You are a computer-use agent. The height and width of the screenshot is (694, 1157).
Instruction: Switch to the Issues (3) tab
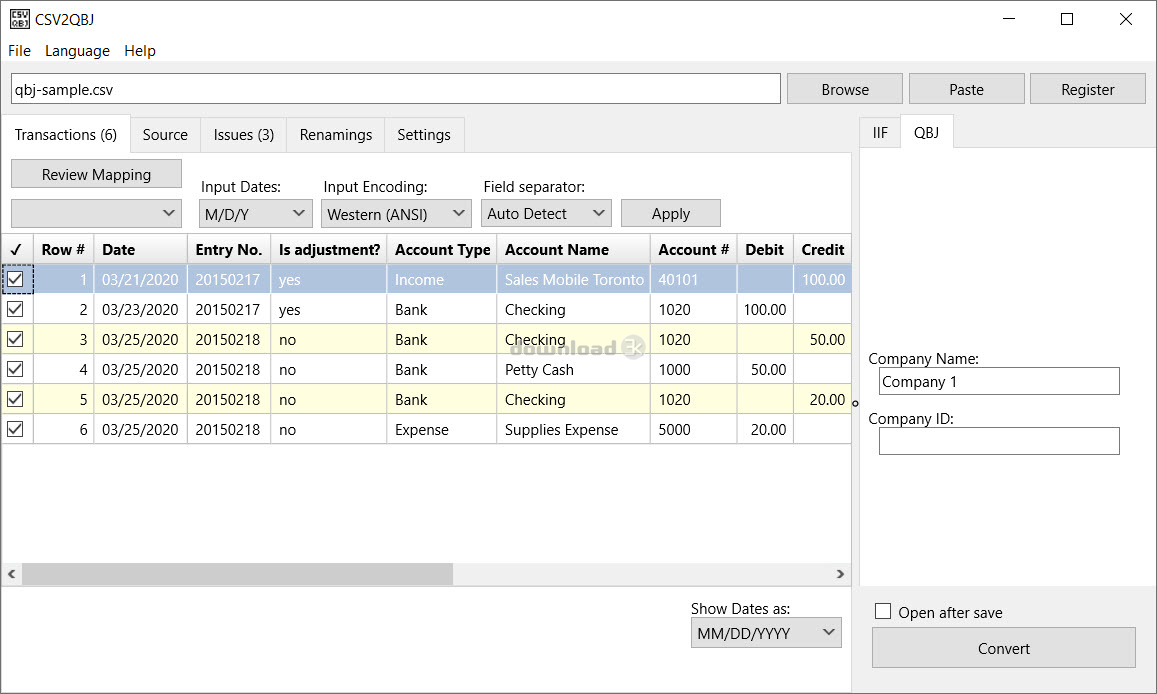(x=244, y=135)
